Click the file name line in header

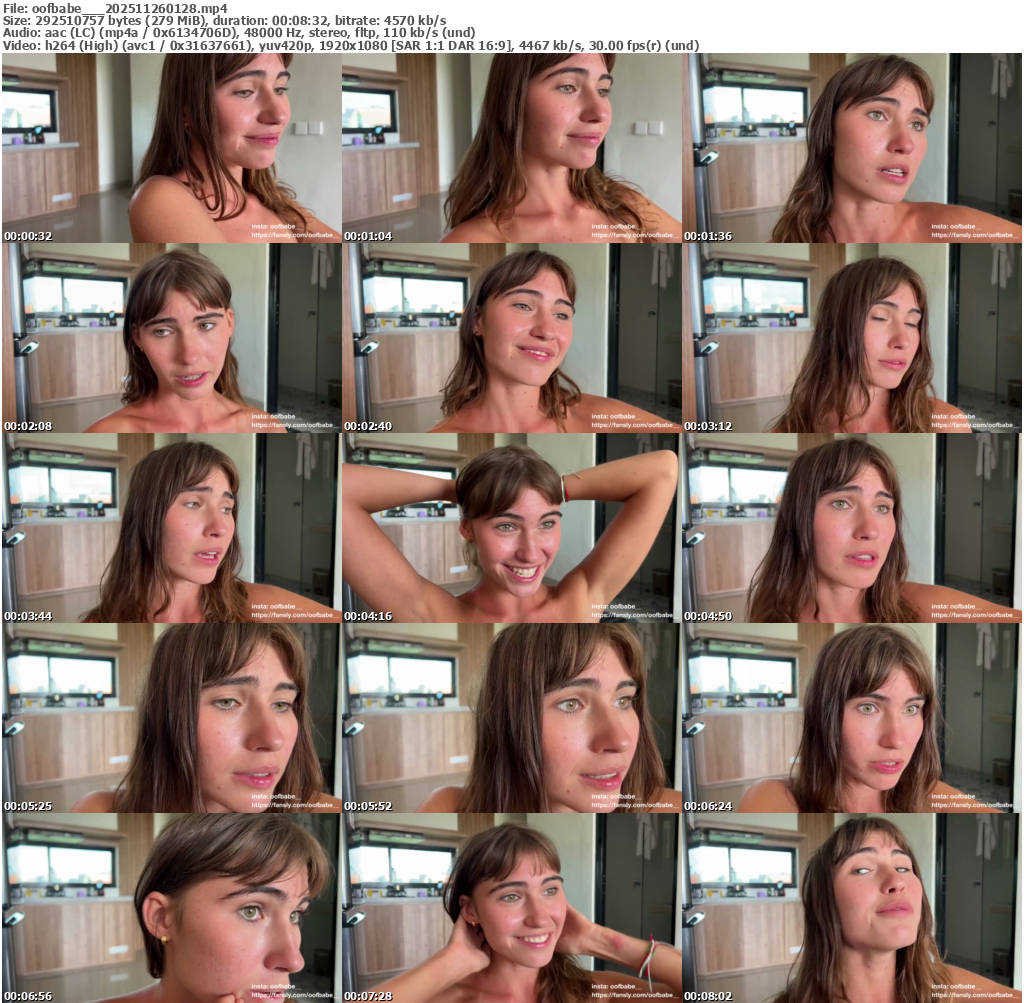(x=115, y=8)
